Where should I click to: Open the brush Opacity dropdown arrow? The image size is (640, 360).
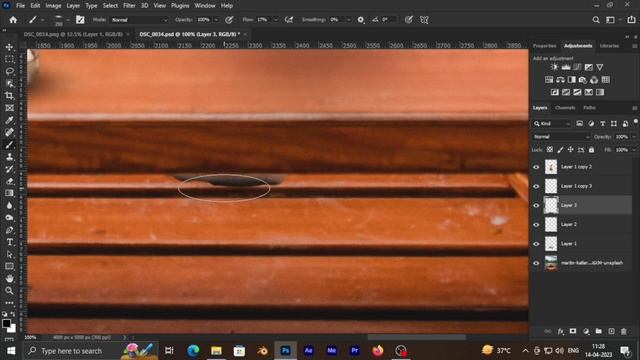click(x=216, y=20)
